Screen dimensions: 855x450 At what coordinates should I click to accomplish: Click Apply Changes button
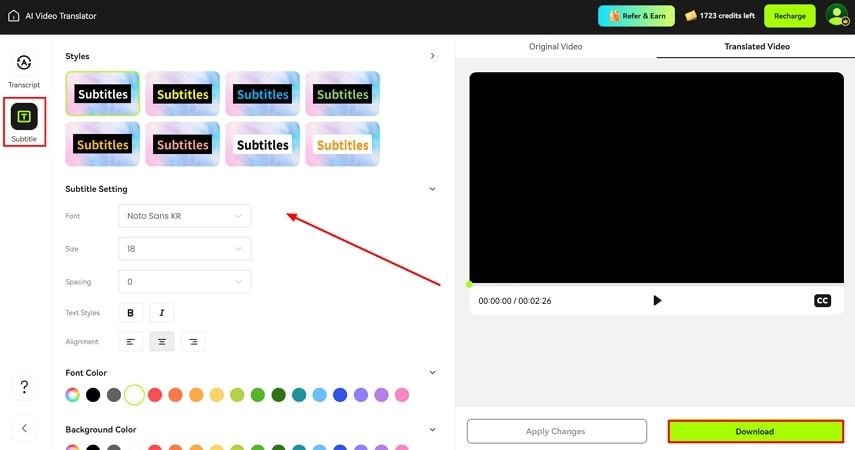(x=557, y=431)
